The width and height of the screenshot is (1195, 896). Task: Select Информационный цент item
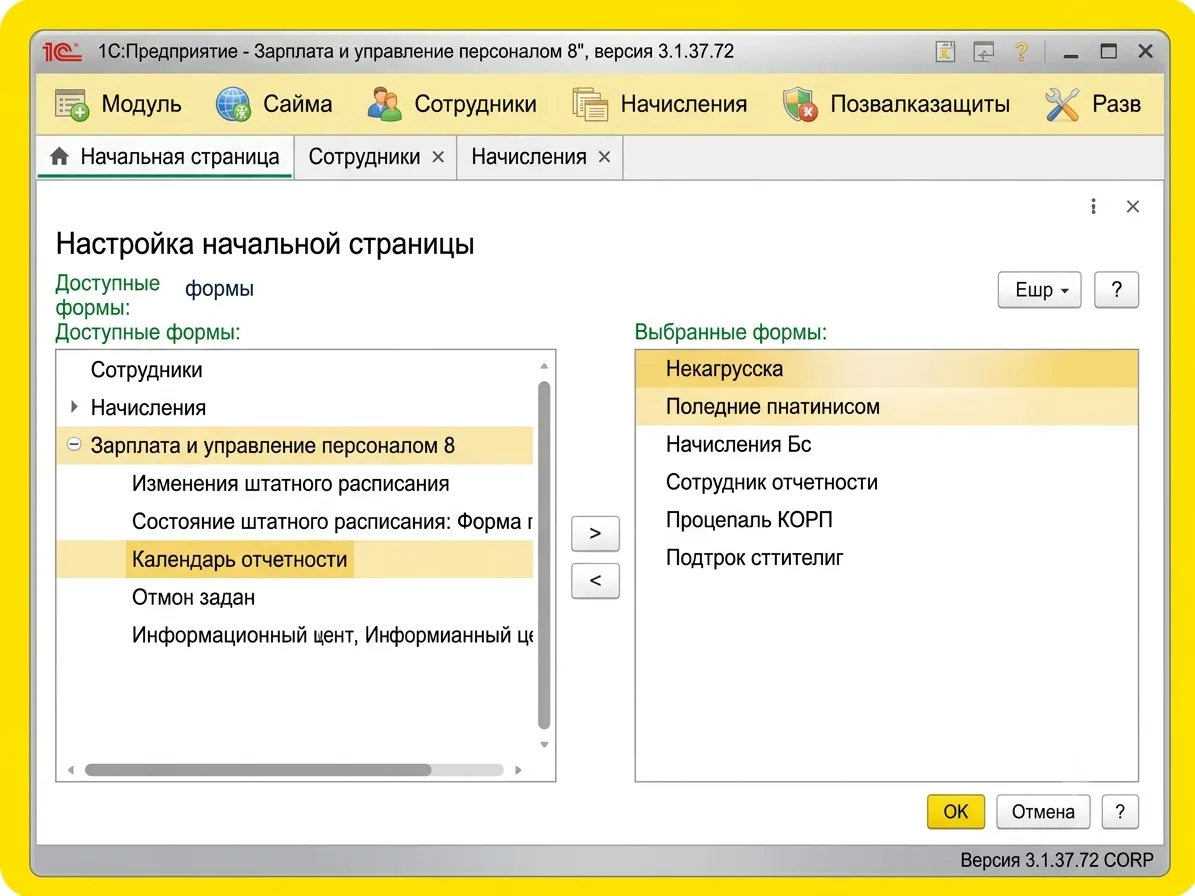(x=295, y=635)
